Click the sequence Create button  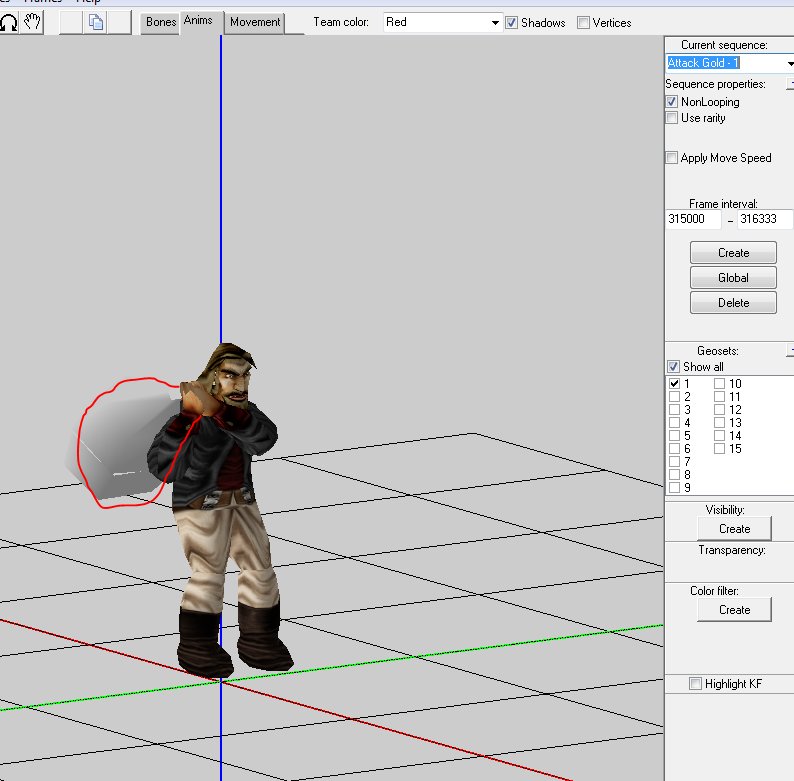[733, 253]
